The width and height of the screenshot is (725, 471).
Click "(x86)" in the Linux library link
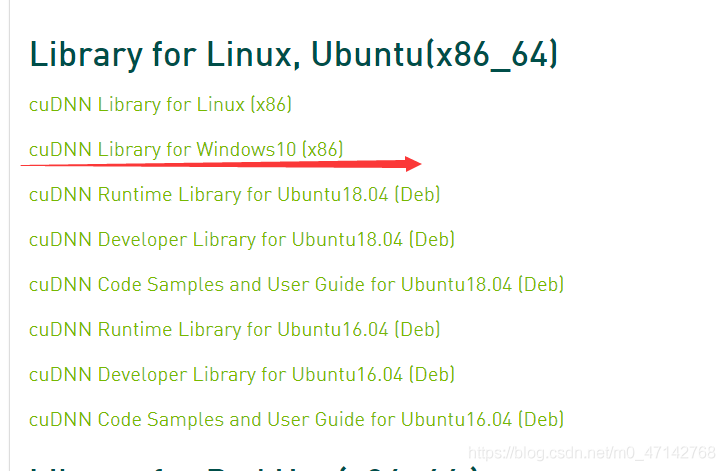[271, 104]
